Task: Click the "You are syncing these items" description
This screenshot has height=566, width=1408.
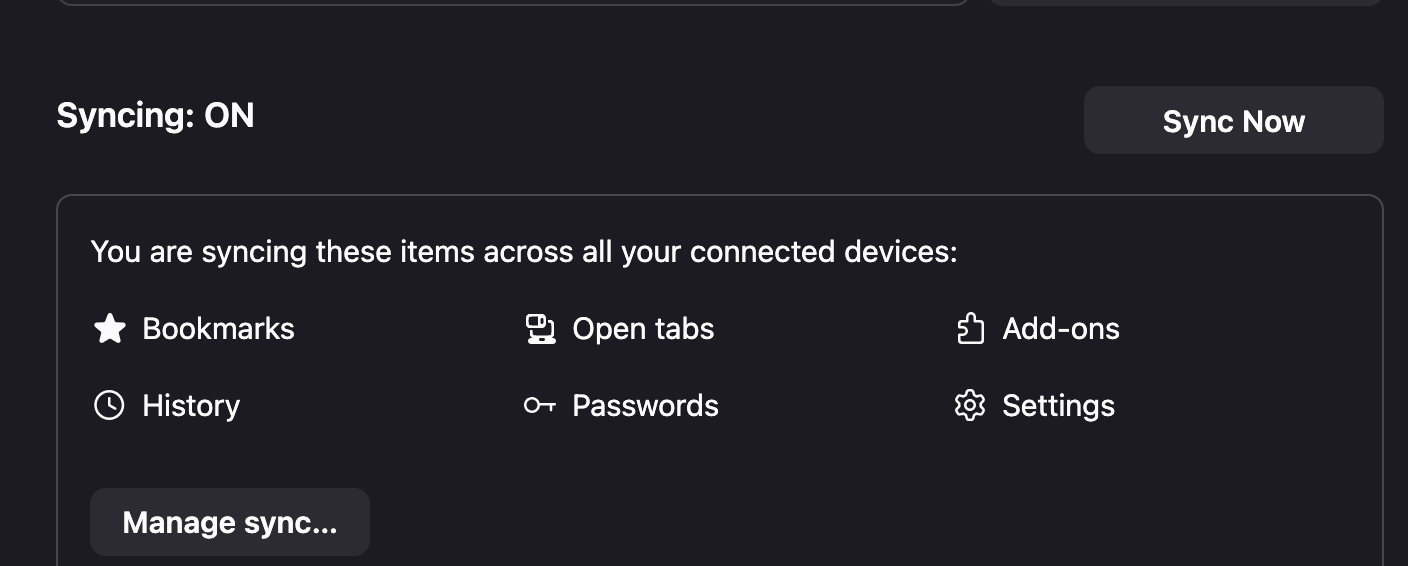Action: coord(524,251)
